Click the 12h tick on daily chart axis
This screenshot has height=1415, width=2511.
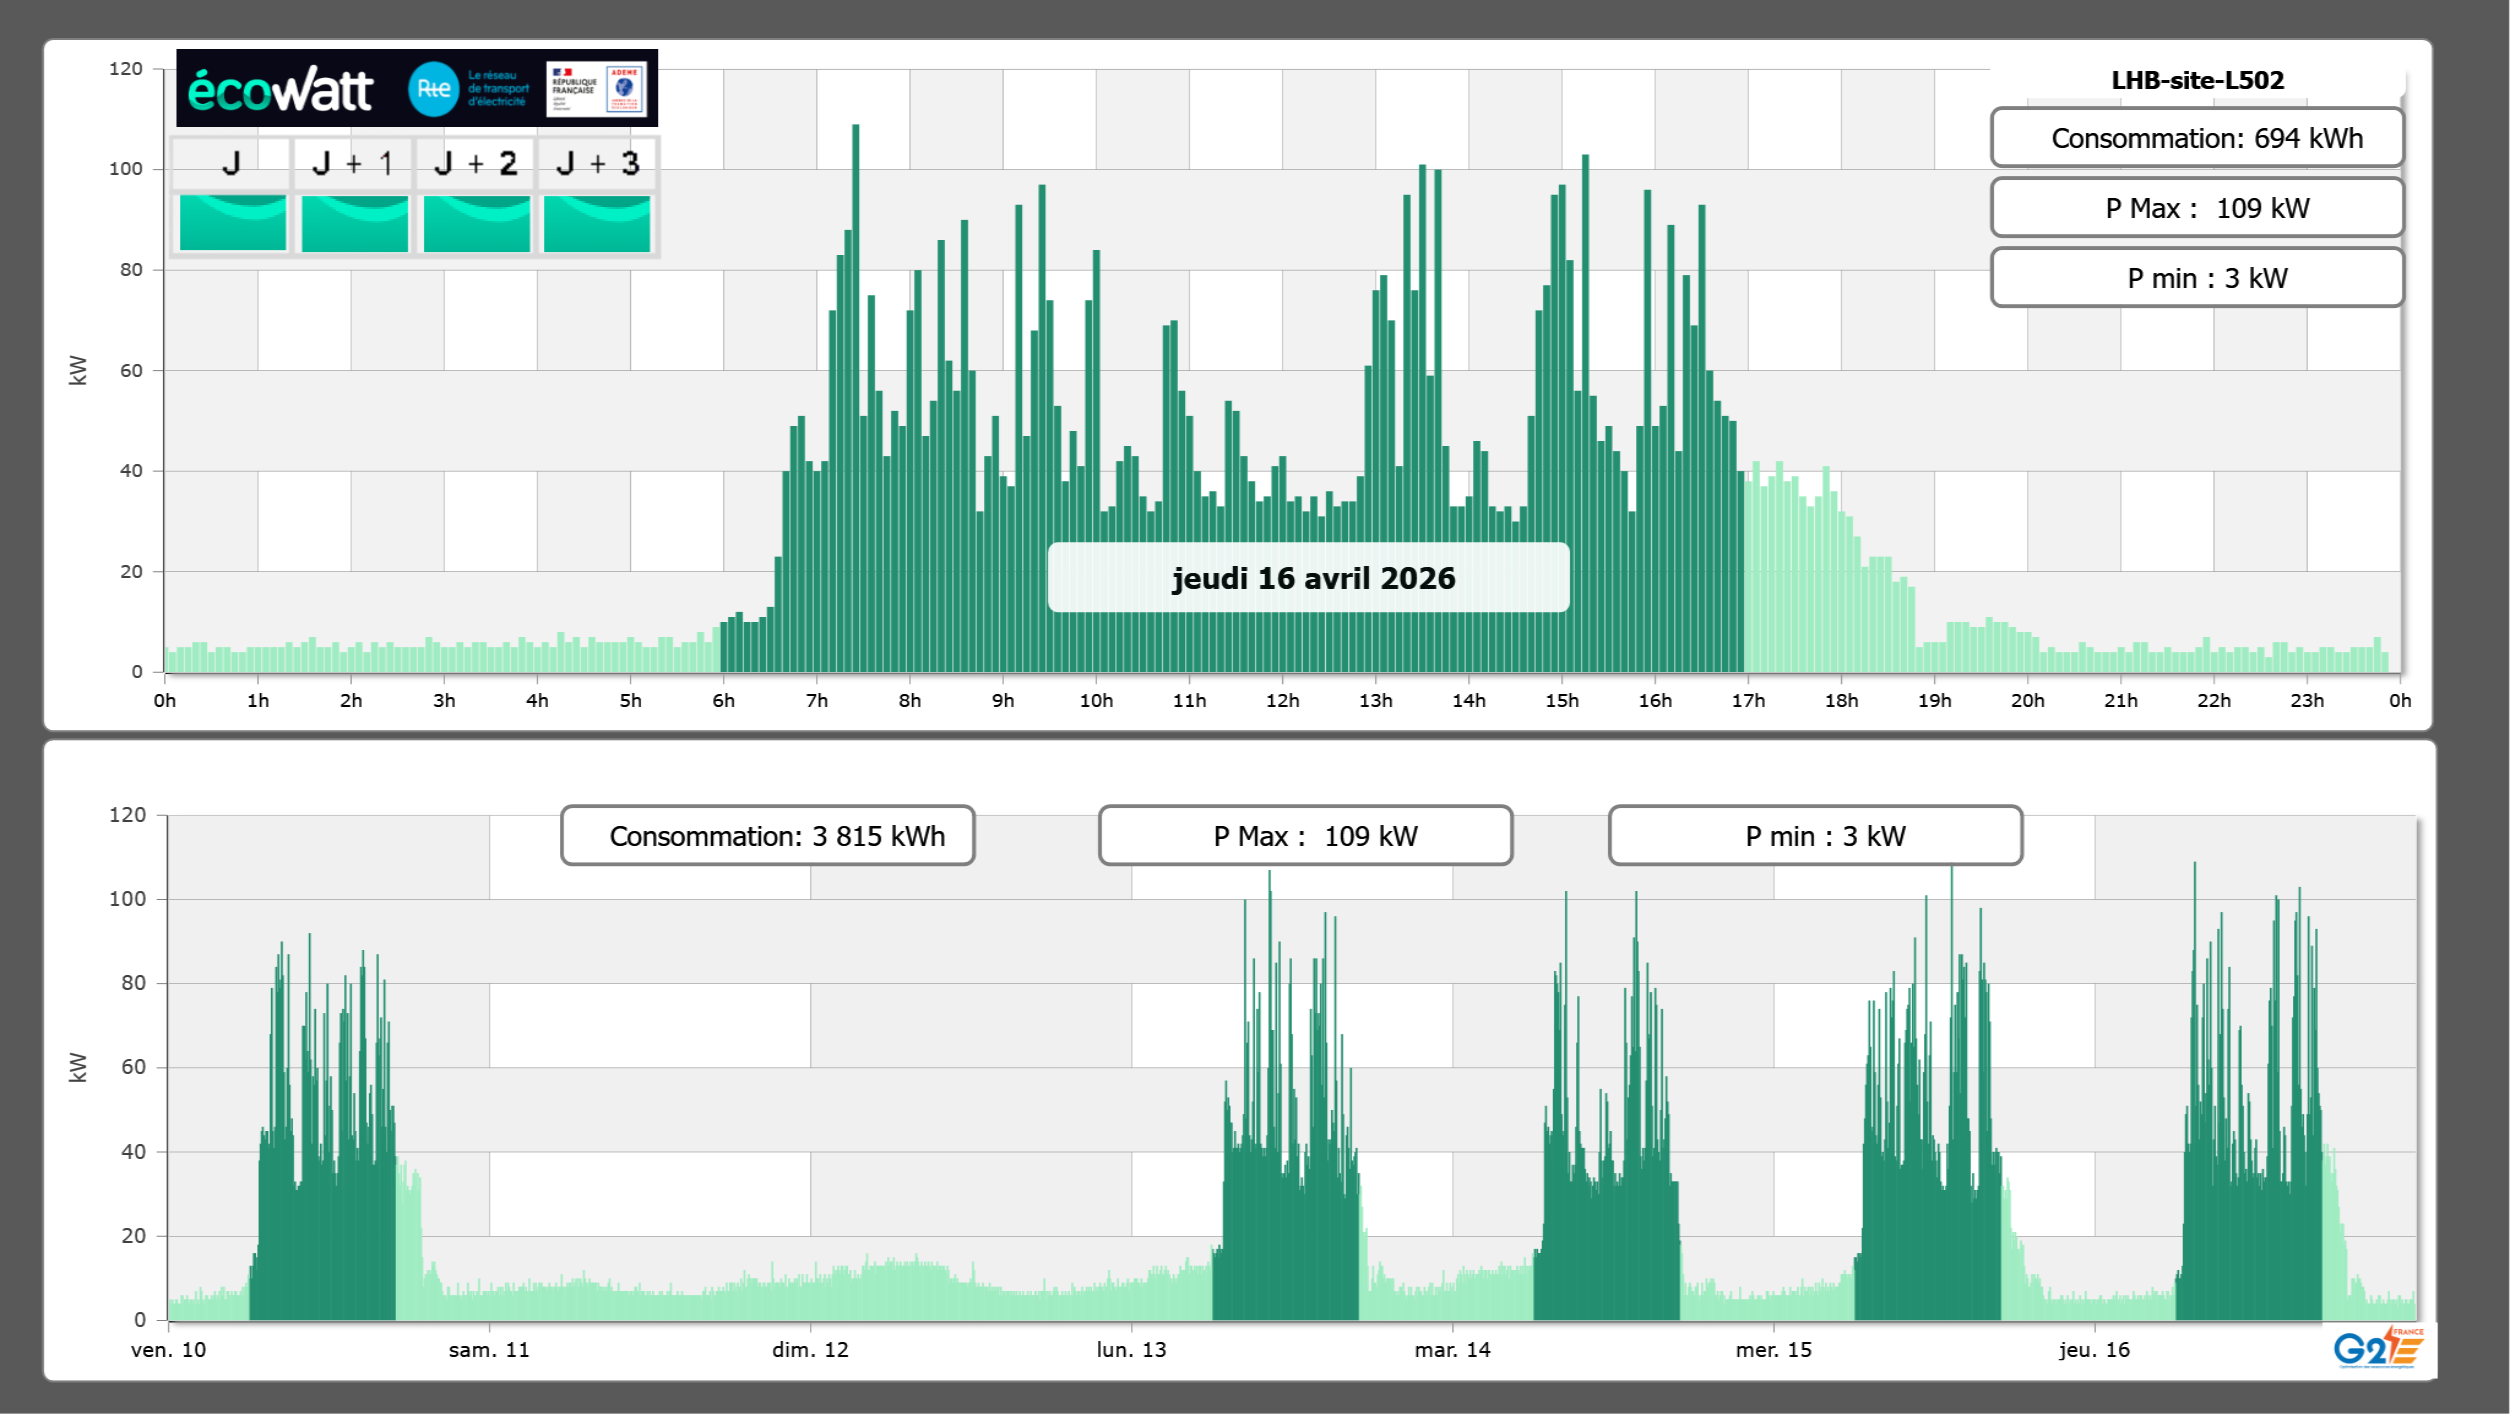coord(1282,701)
